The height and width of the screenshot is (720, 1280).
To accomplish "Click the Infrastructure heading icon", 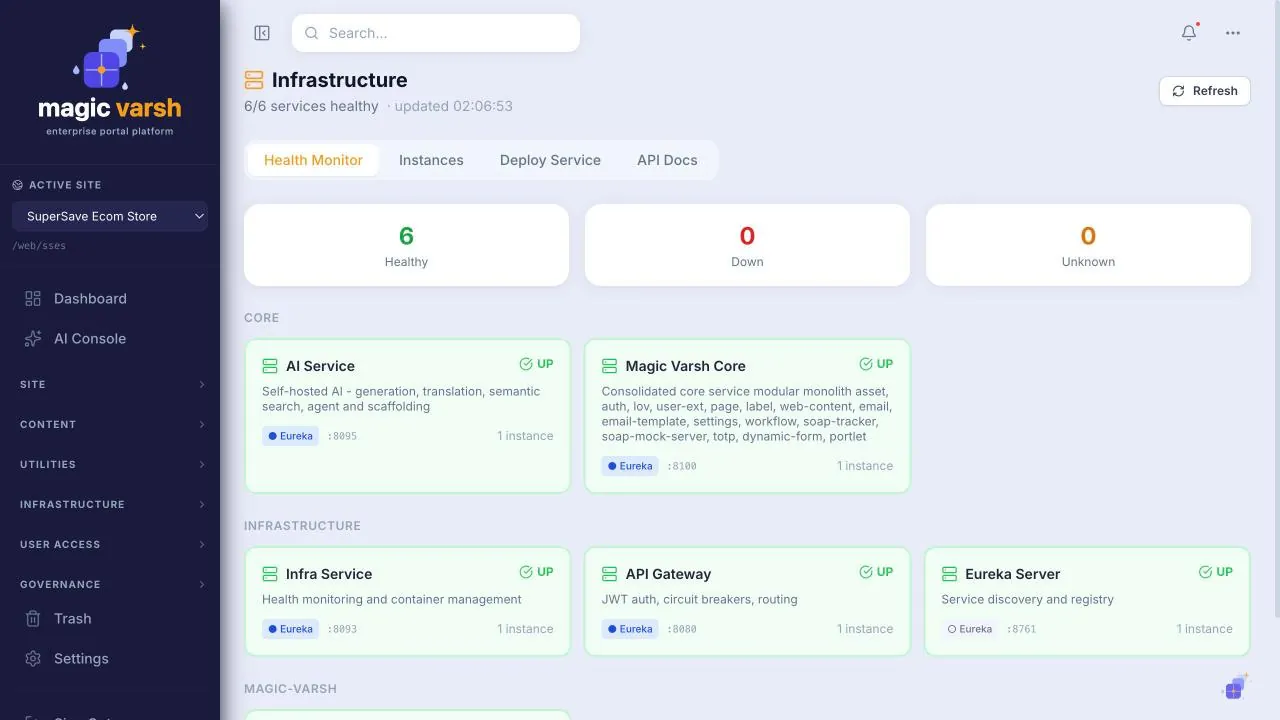I will coord(254,80).
